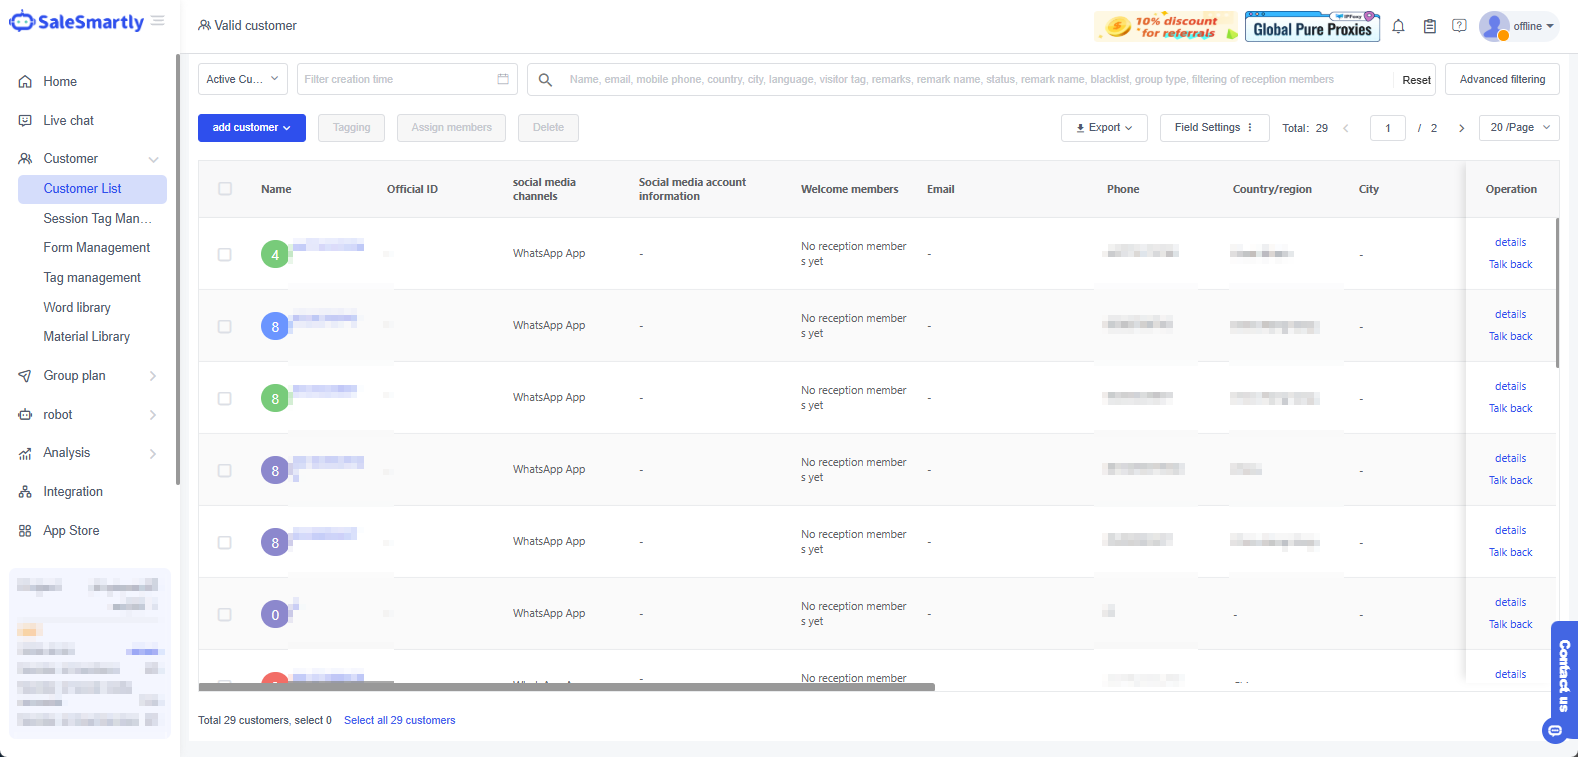Open Tag management in sidebar
This screenshot has height=757, width=1578.
pyautogui.click(x=92, y=278)
